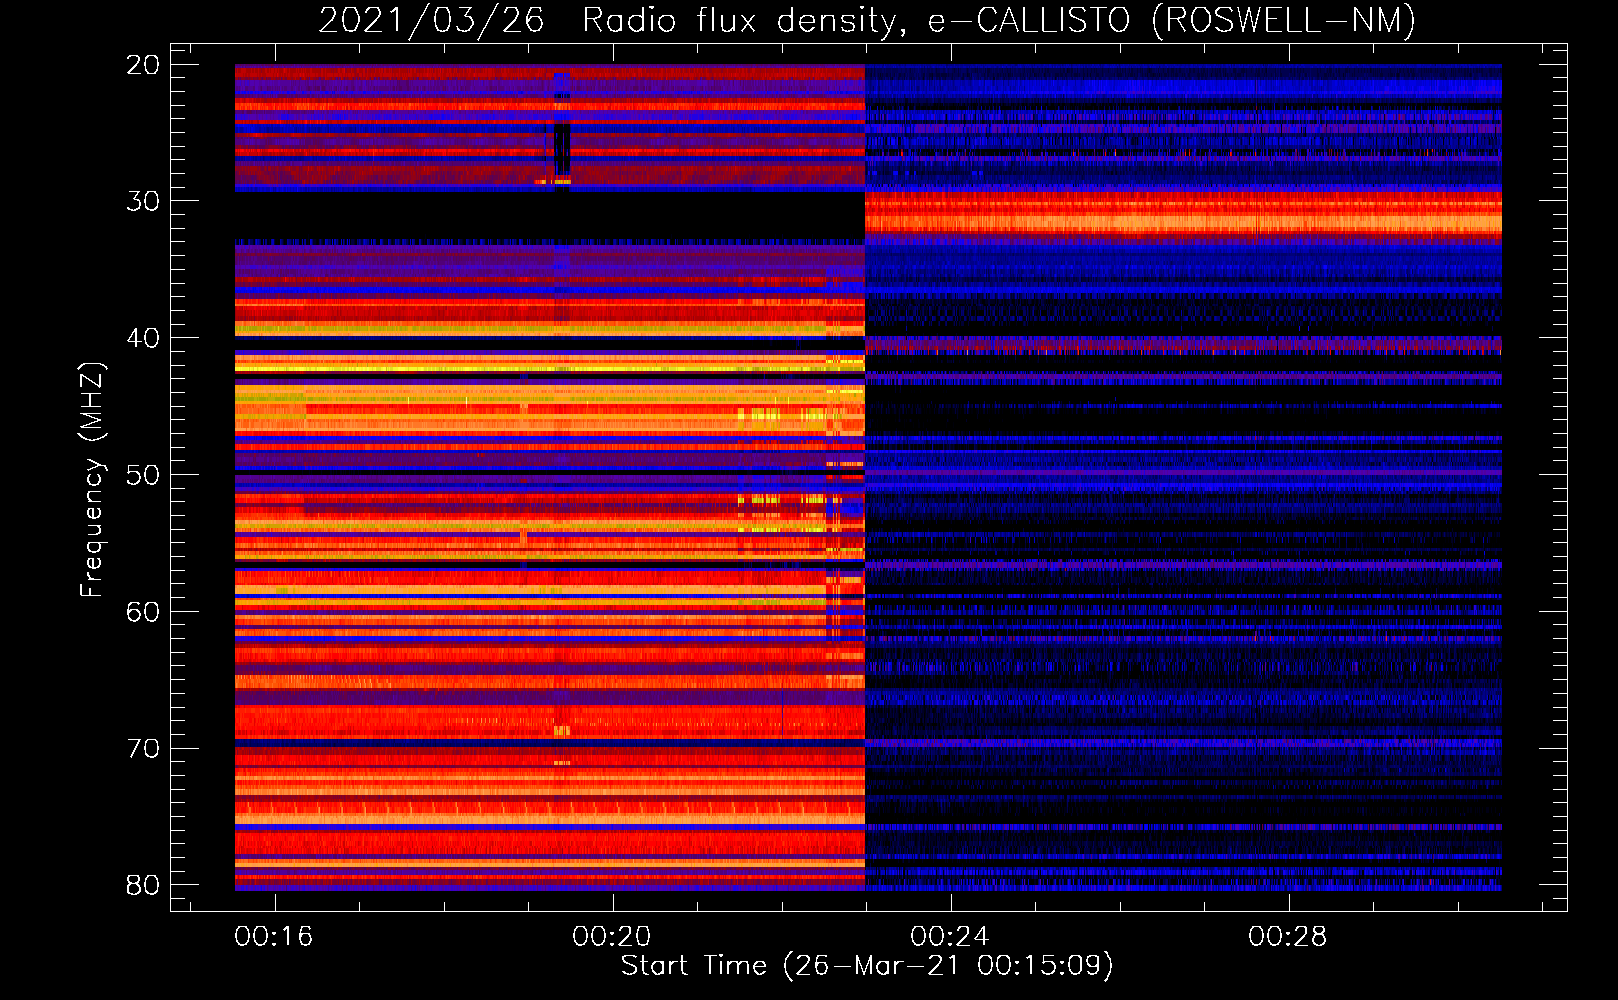Click the 50 frequency tick label
The width and height of the screenshot is (1618, 1000).
144,475
